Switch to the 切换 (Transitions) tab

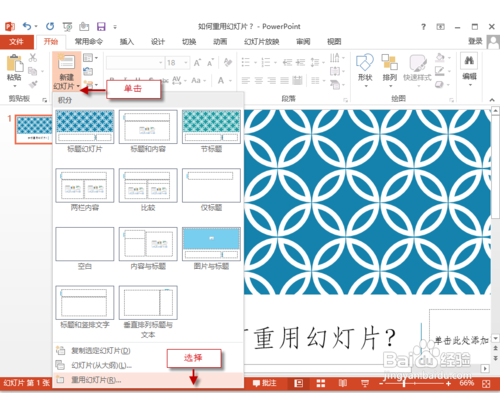tap(189, 42)
